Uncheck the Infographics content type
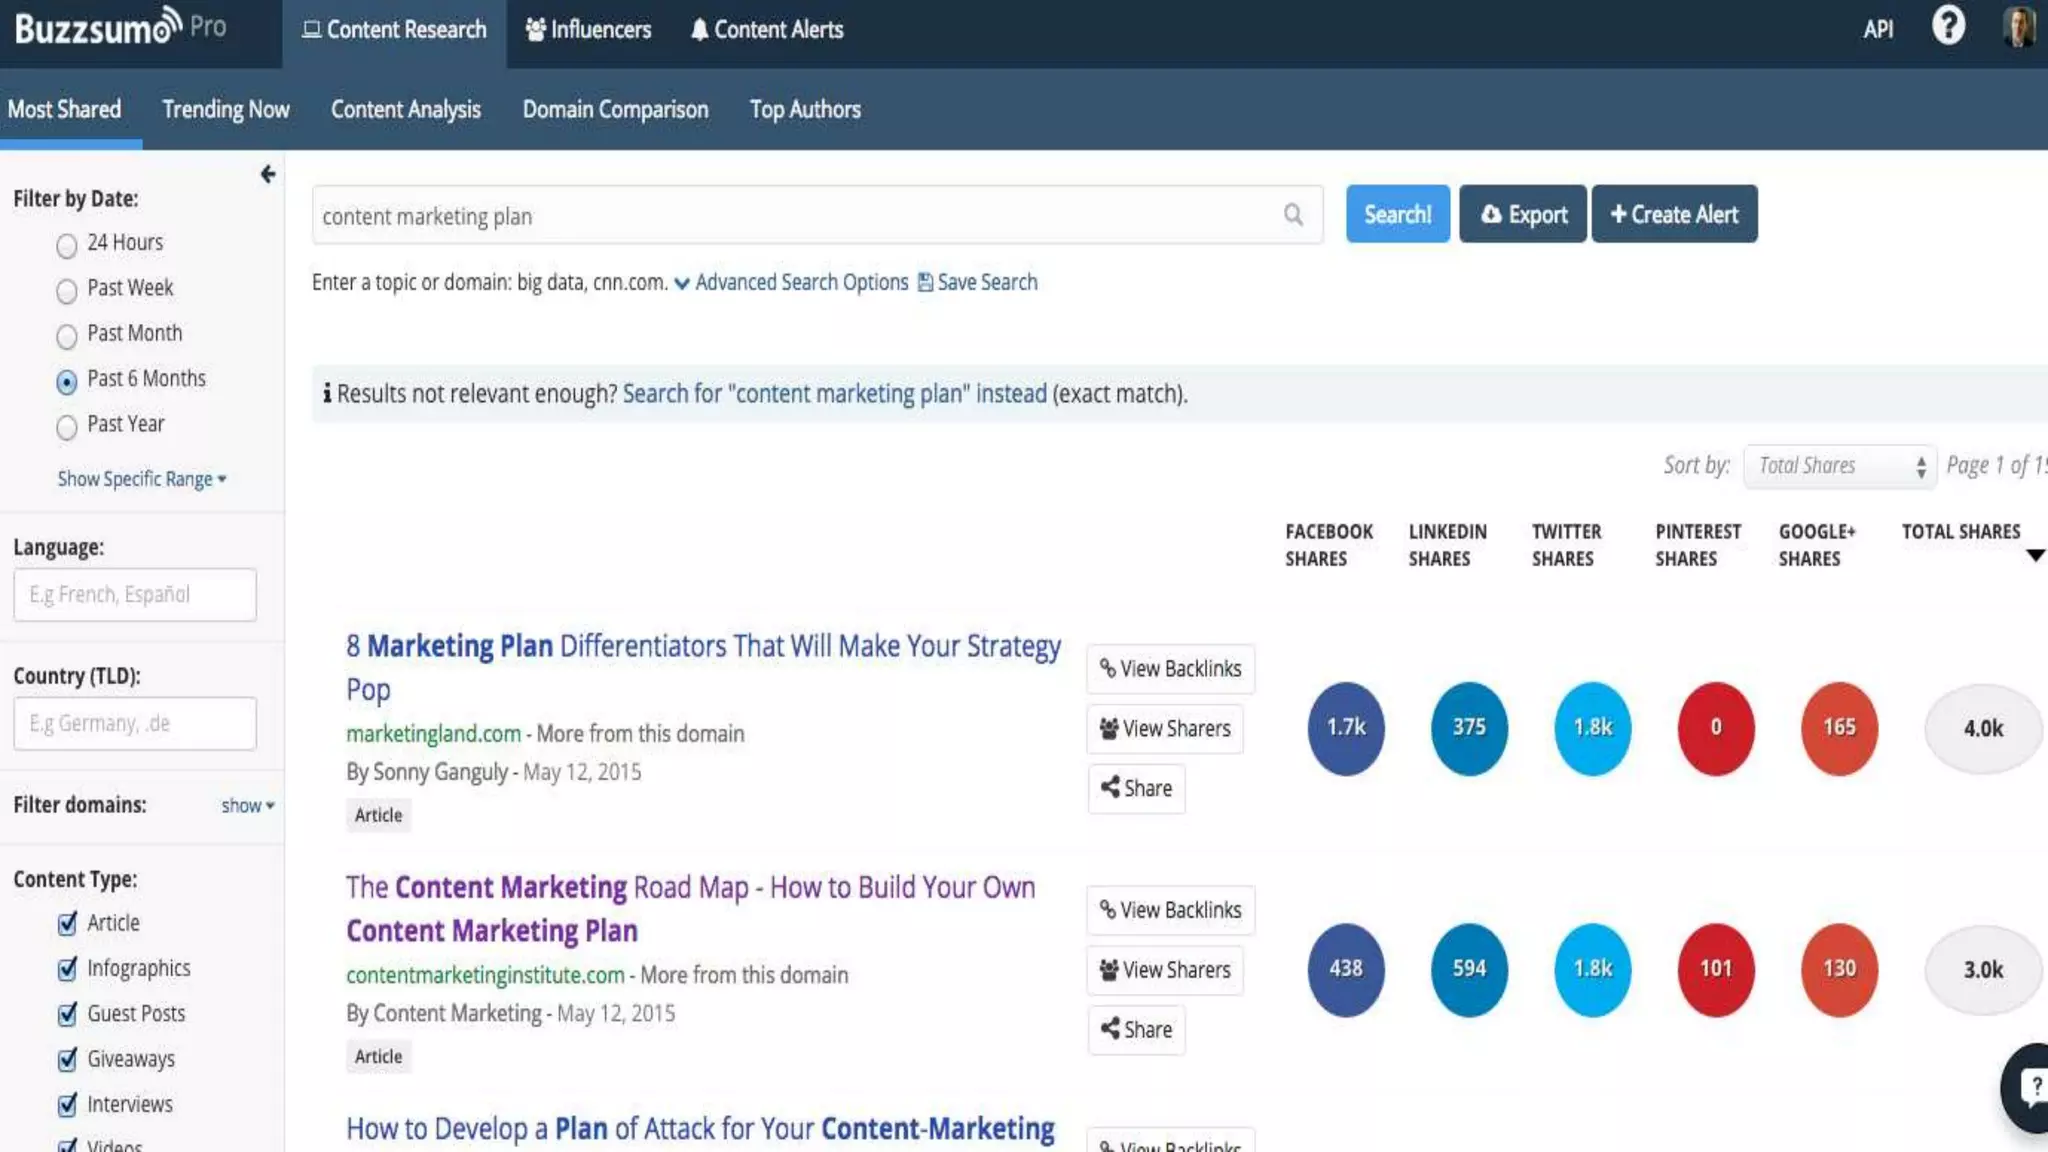 pyautogui.click(x=67, y=969)
